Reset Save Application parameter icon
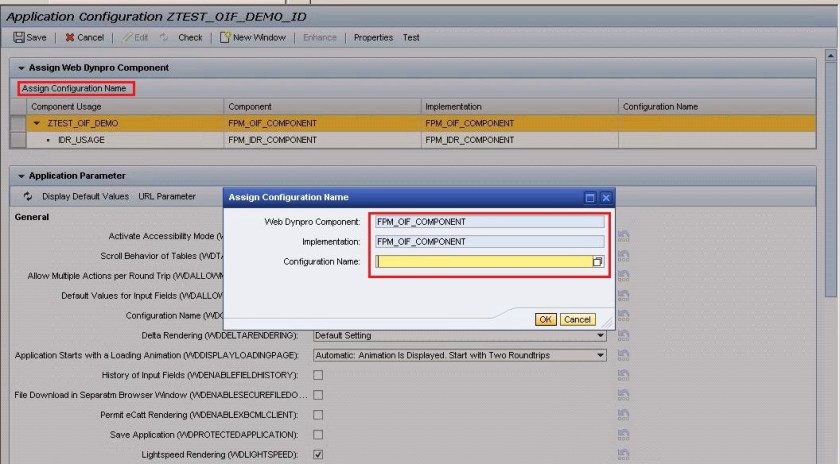 (x=623, y=435)
